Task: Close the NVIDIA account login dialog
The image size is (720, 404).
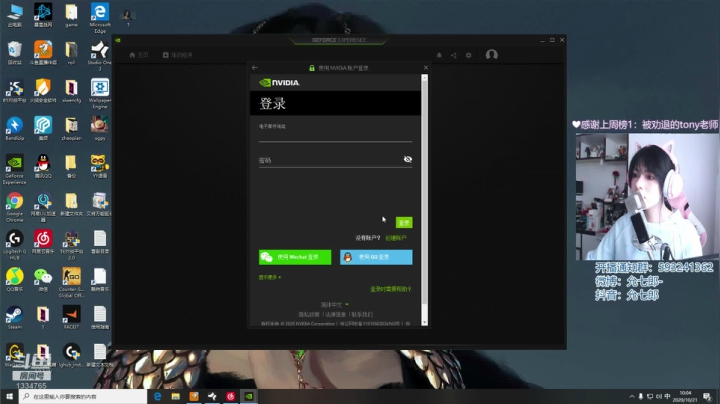Action: click(426, 67)
